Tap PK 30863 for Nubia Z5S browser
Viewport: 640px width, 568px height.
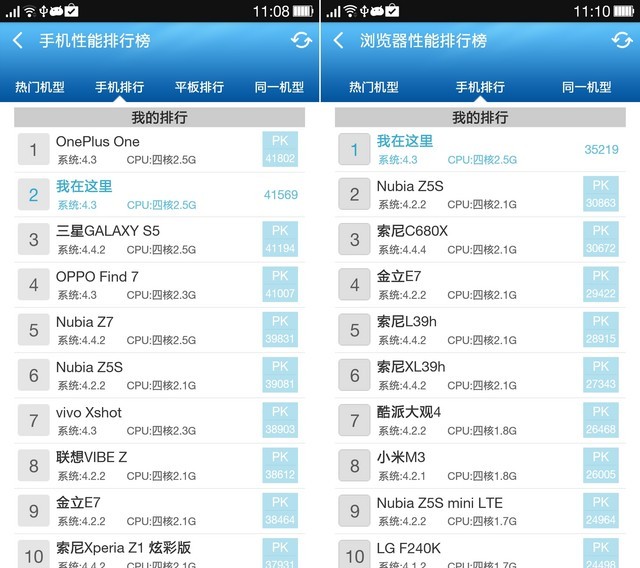click(x=601, y=194)
